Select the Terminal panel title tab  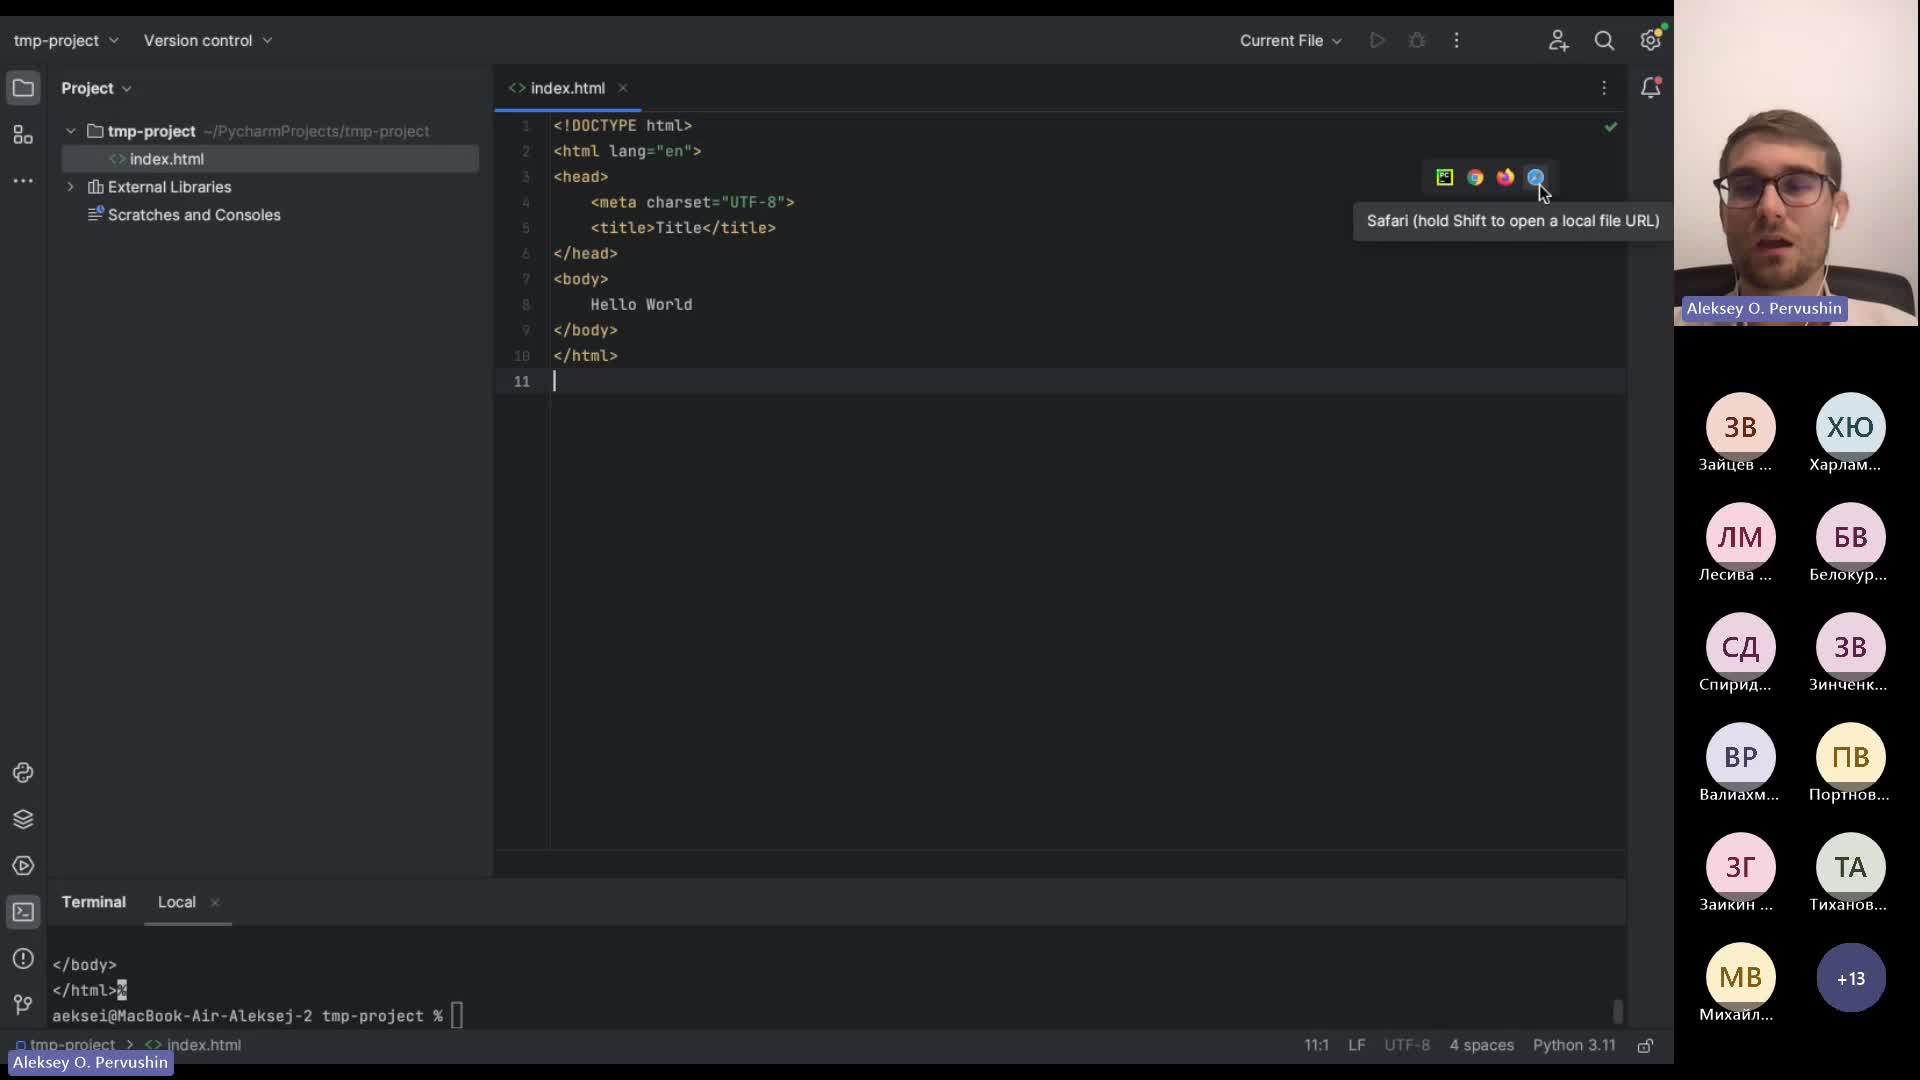coord(94,902)
